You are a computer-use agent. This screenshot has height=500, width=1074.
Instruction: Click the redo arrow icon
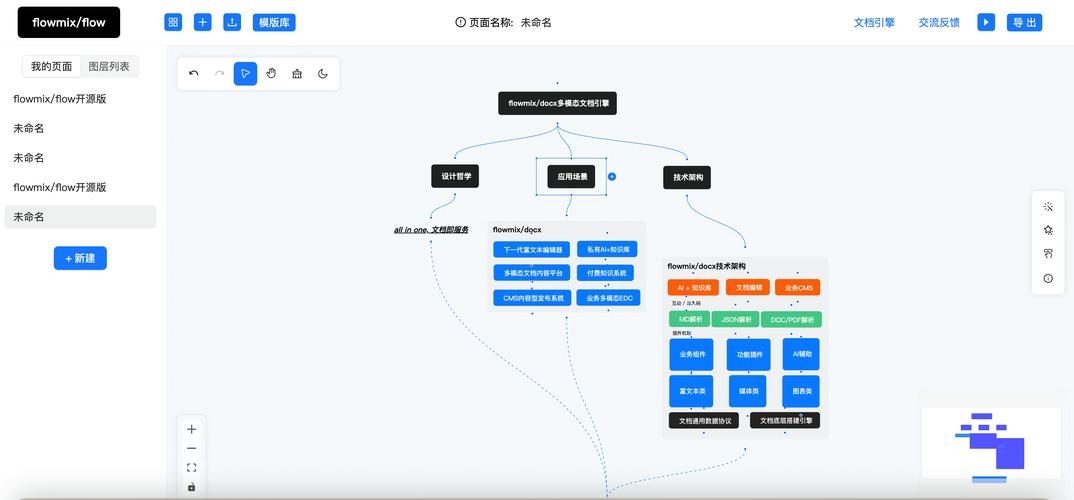219,73
